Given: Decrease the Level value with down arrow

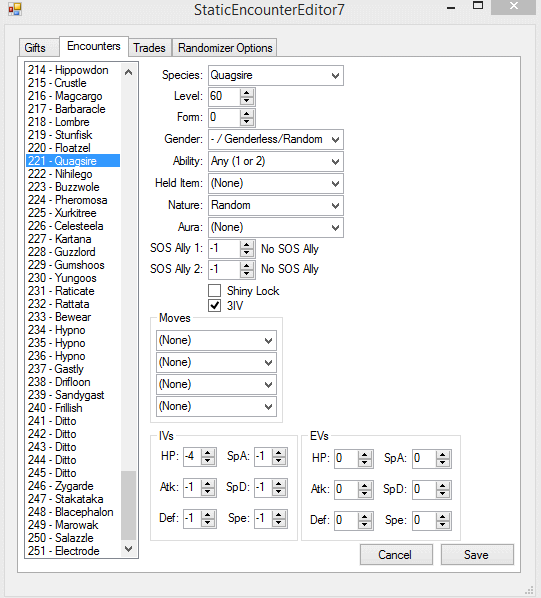Looking at the screenshot, I should pyautogui.click(x=247, y=101).
